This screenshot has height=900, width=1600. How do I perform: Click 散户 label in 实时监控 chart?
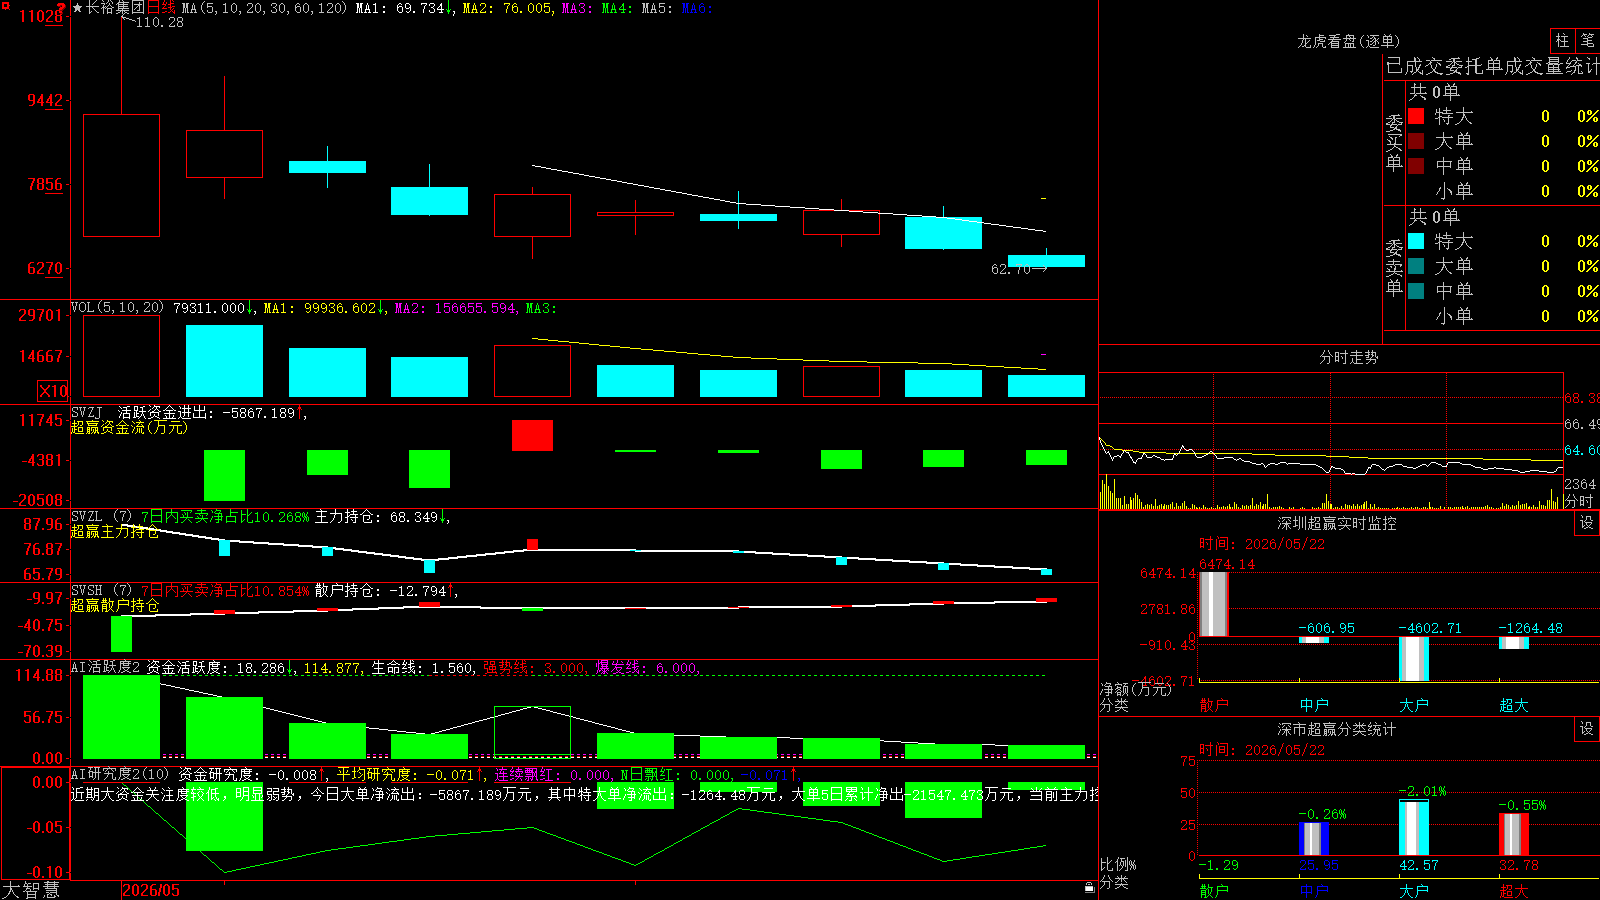(x=1214, y=705)
